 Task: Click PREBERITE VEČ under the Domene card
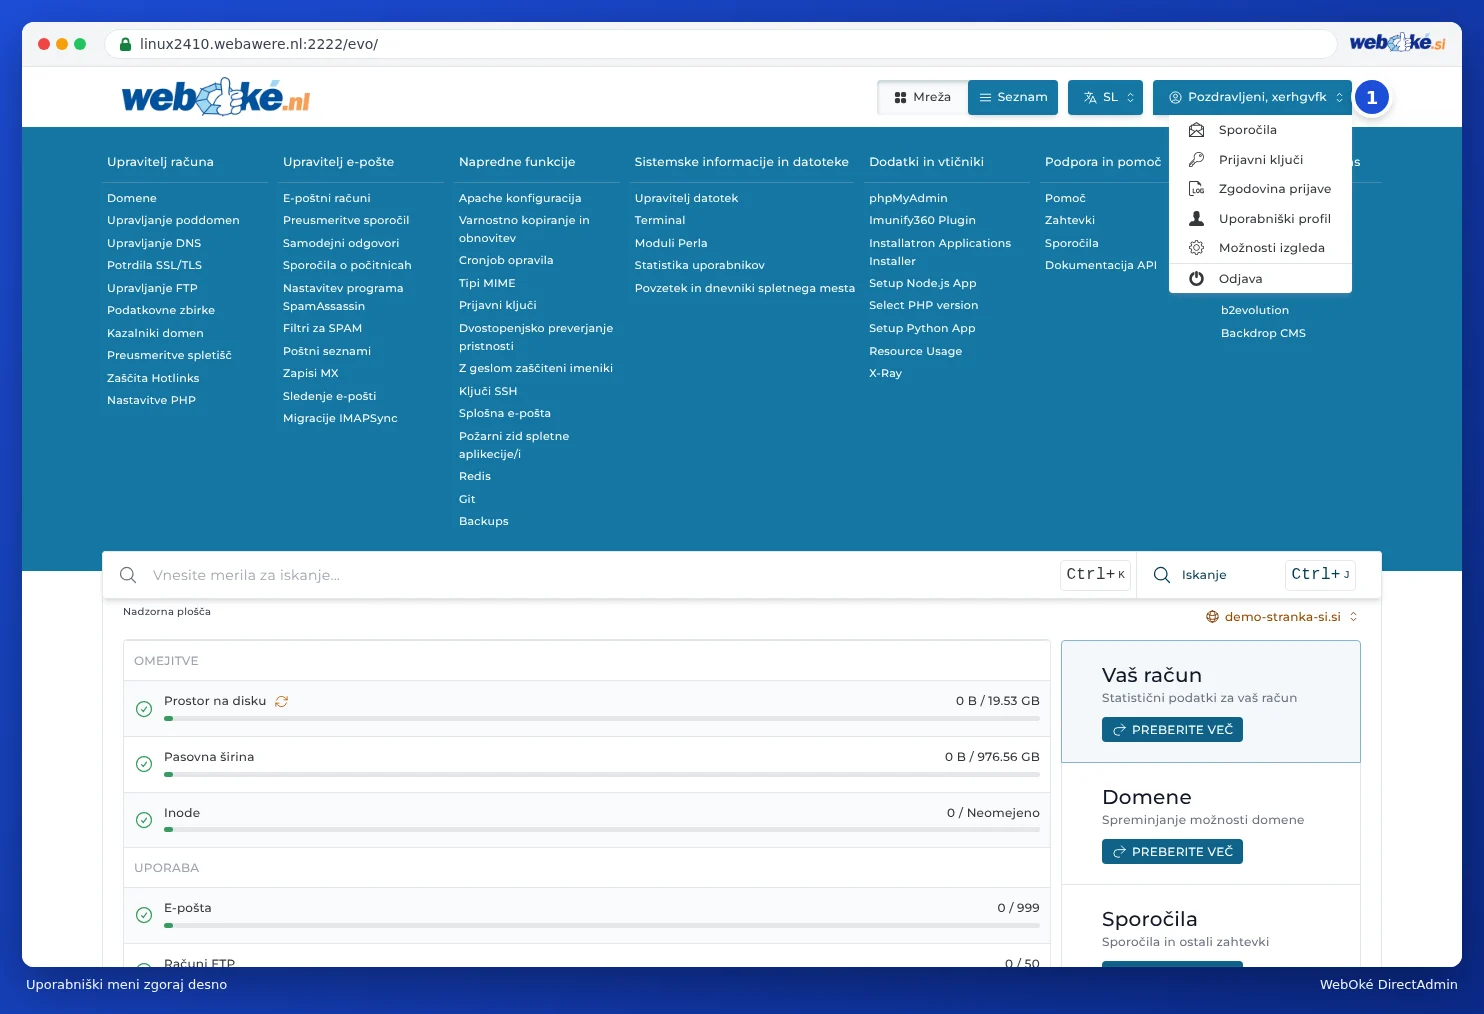click(1172, 852)
